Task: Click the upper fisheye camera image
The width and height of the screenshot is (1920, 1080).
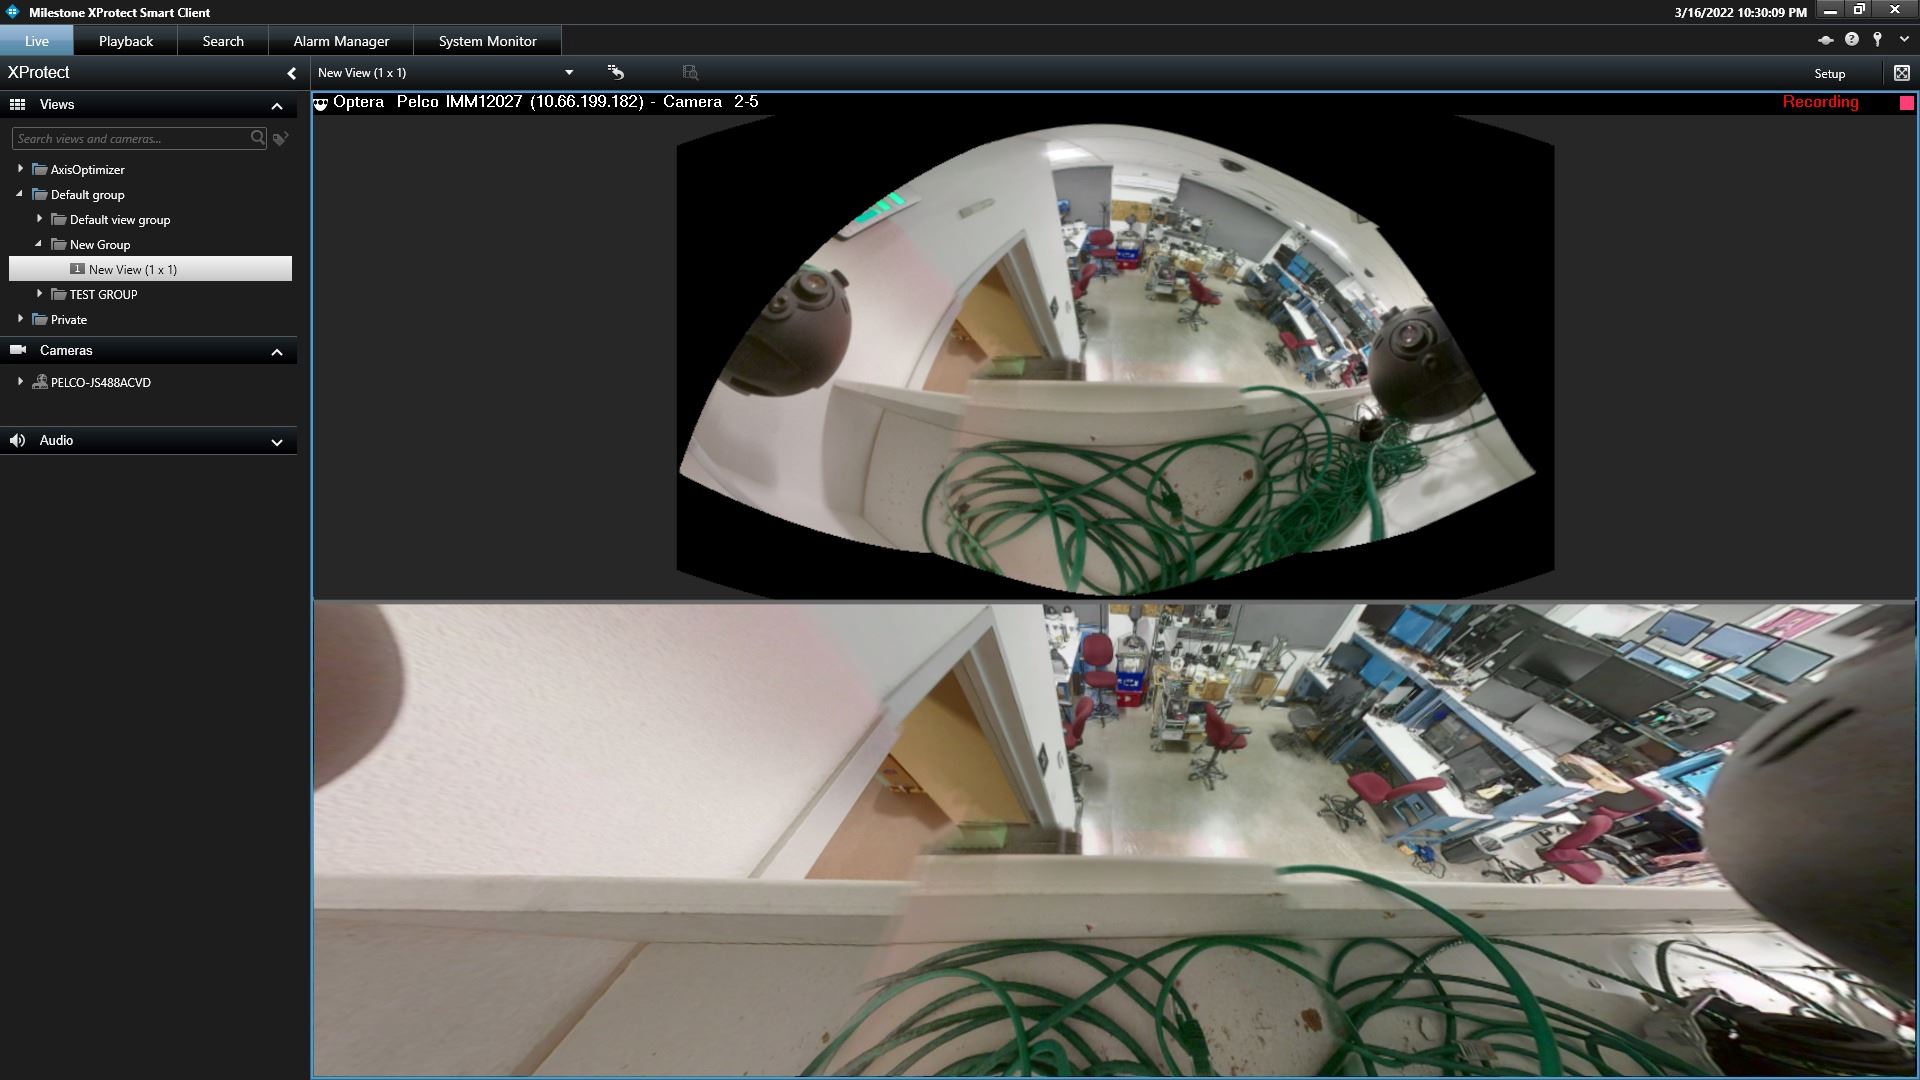Action: [x=1115, y=357]
